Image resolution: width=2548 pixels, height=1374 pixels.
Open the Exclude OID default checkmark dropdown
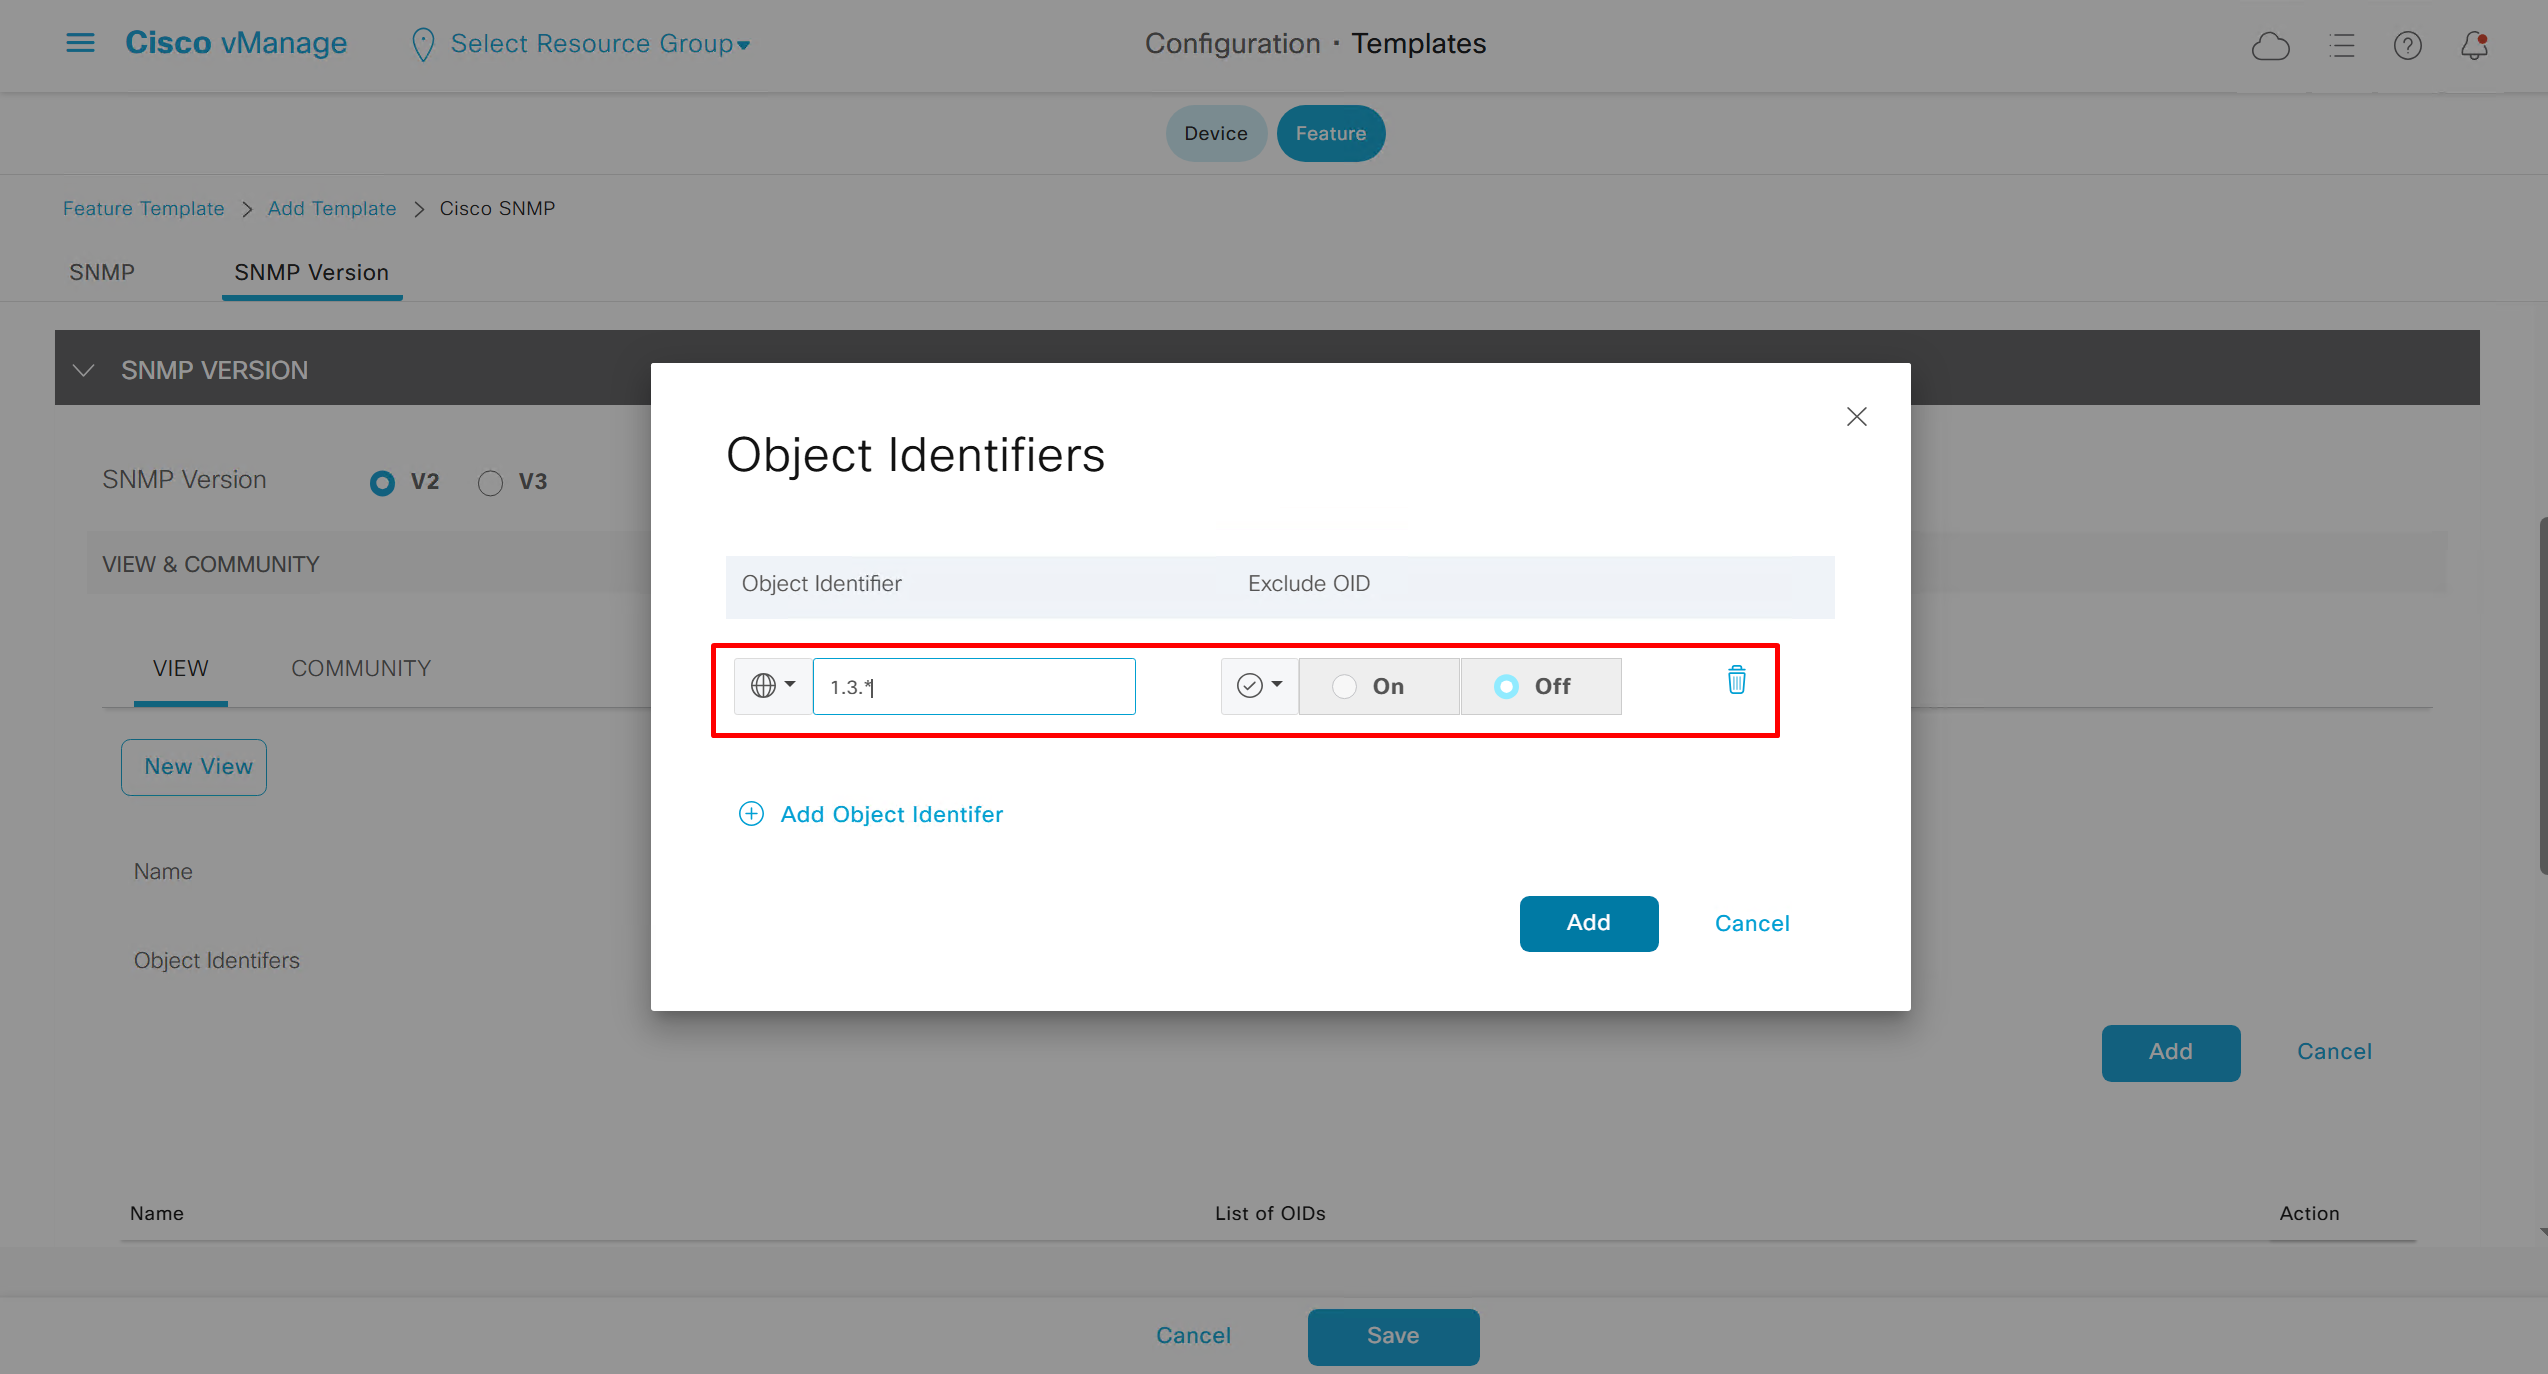tap(1259, 686)
